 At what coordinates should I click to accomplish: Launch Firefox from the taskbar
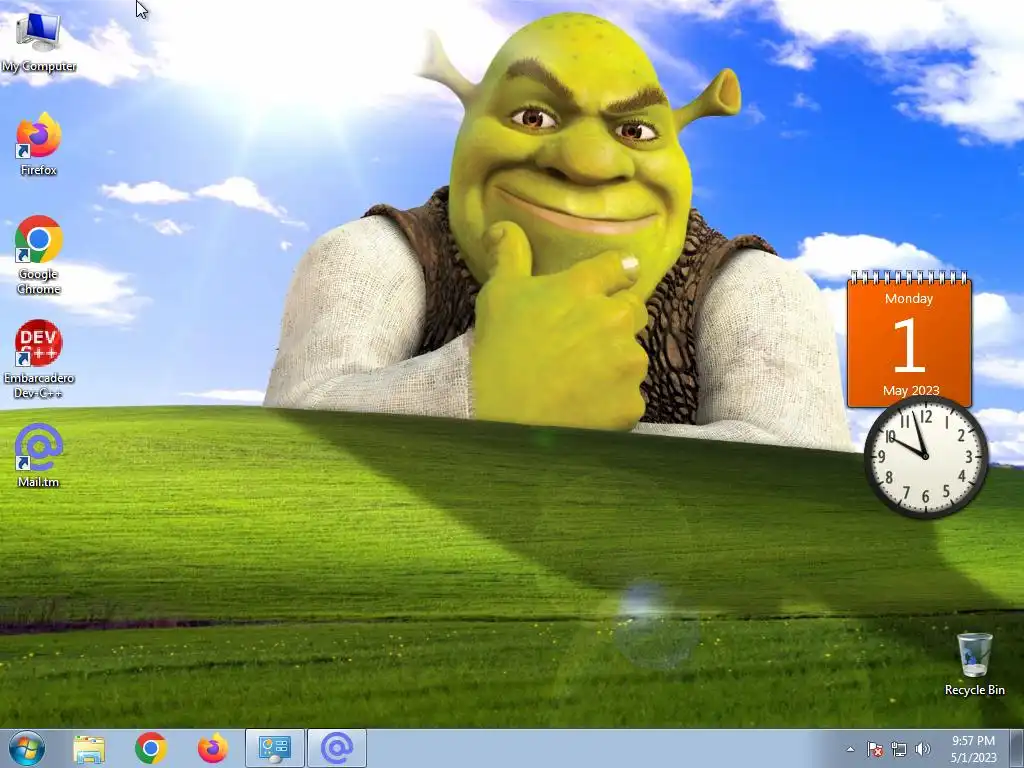point(213,748)
